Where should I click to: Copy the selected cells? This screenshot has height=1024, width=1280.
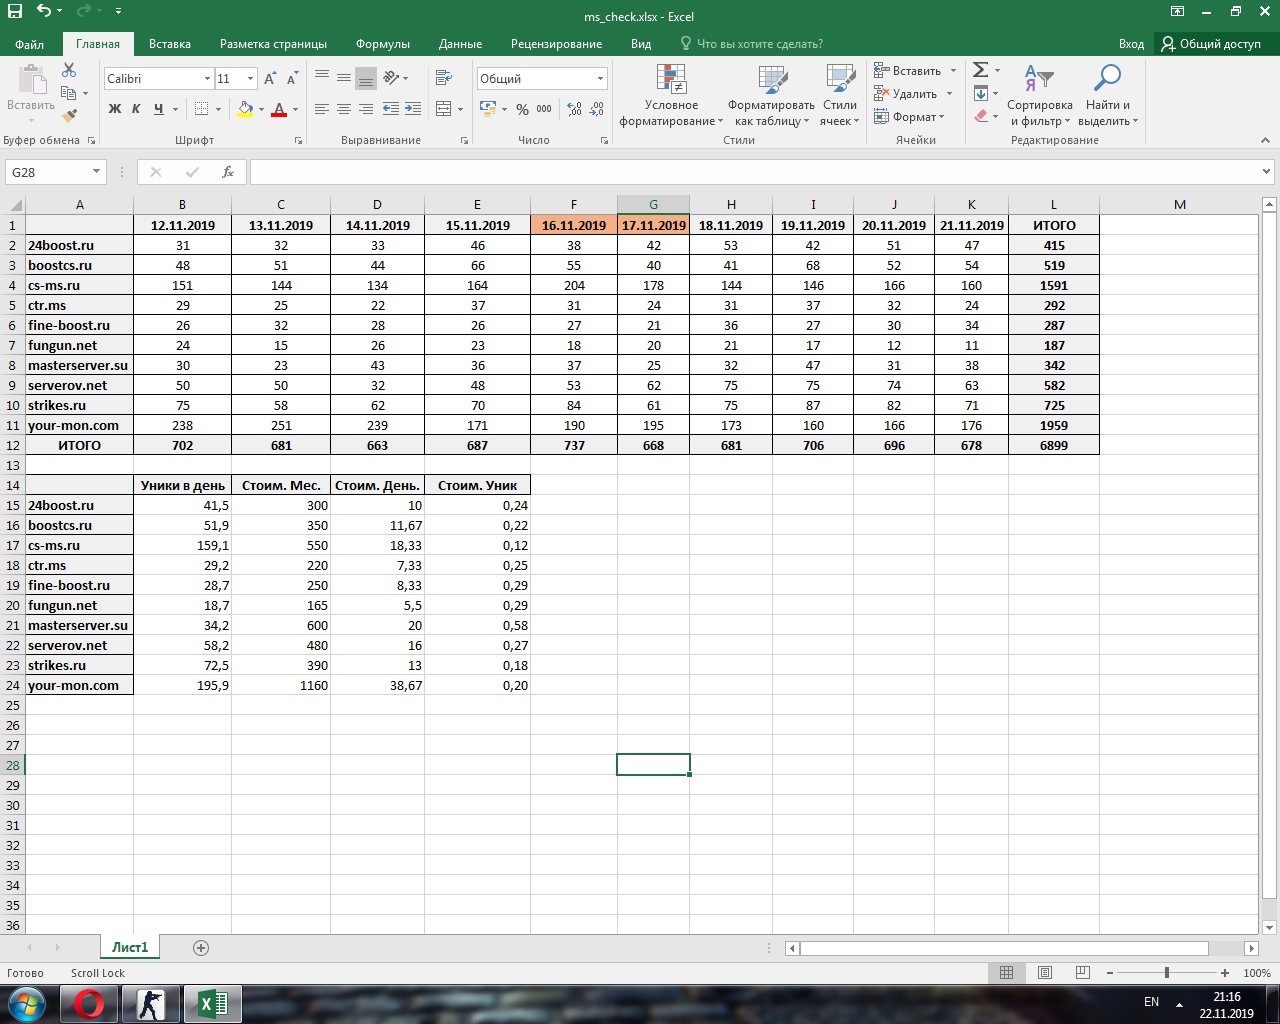pos(69,93)
